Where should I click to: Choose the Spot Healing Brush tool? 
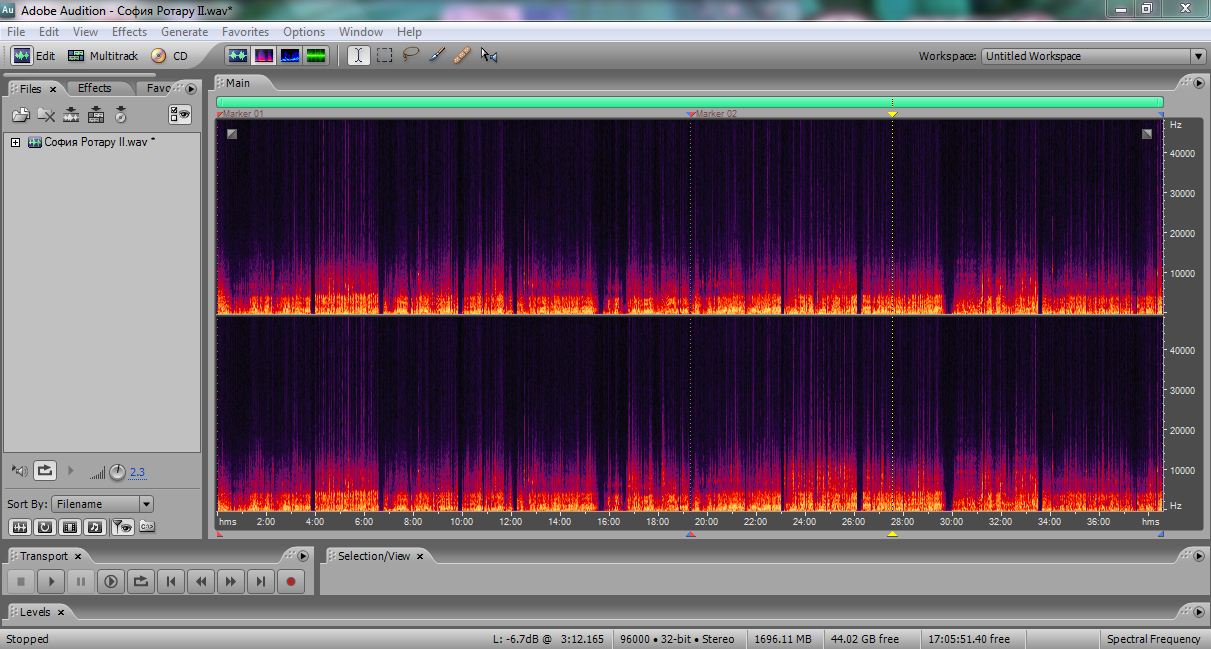(461, 56)
